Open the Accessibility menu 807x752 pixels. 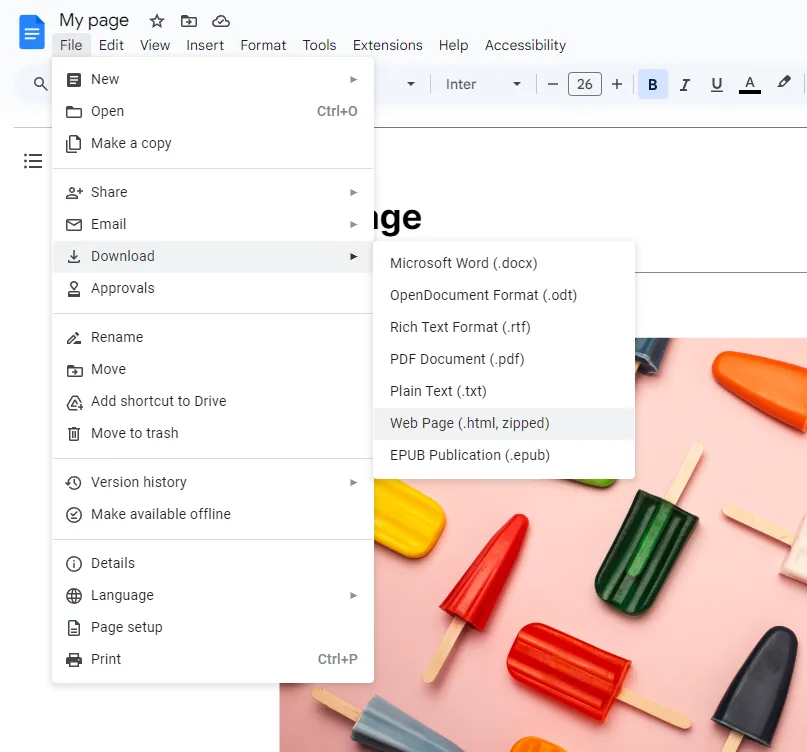tap(525, 45)
